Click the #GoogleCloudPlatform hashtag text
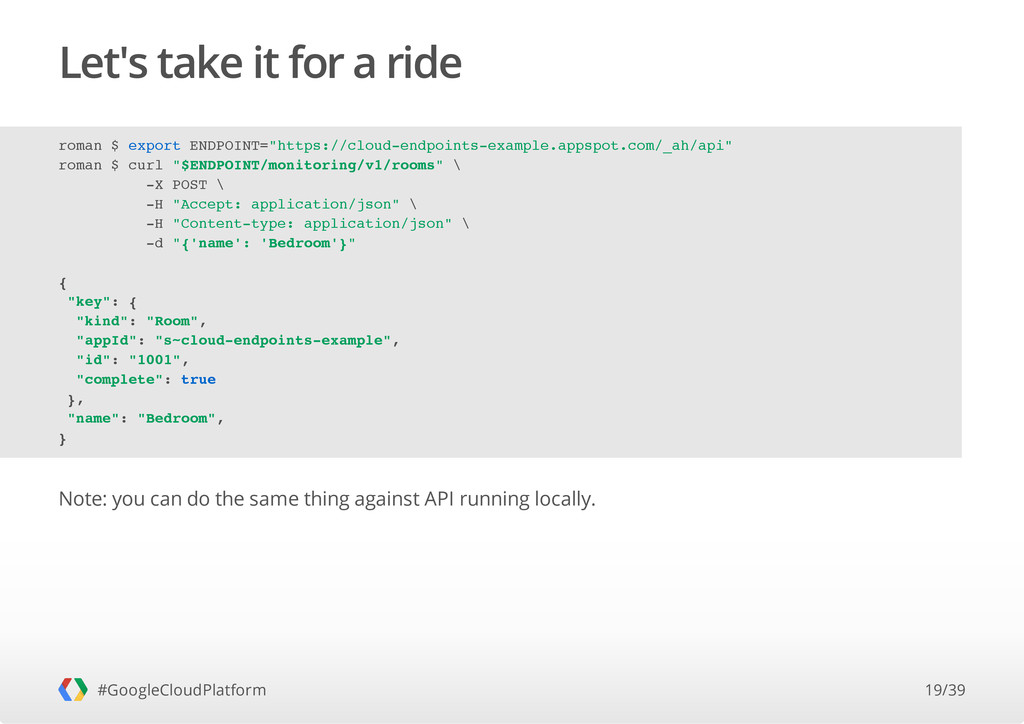The width and height of the screenshot is (1024, 724). click(182, 690)
